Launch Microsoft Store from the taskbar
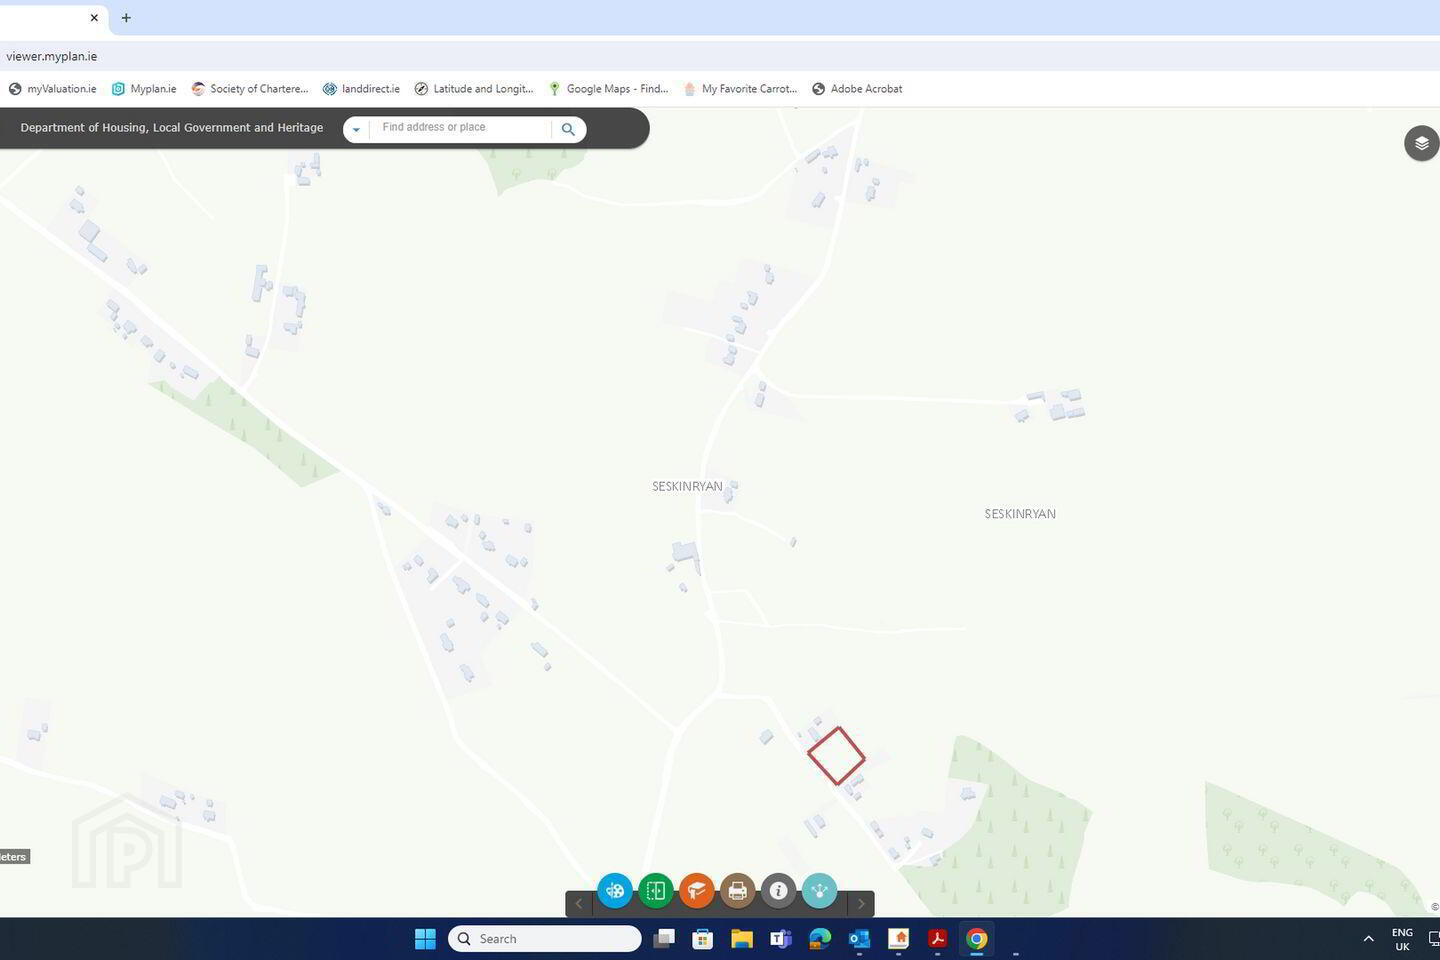Image resolution: width=1440 pixels, height=960 pixels. tap(703, 938)
